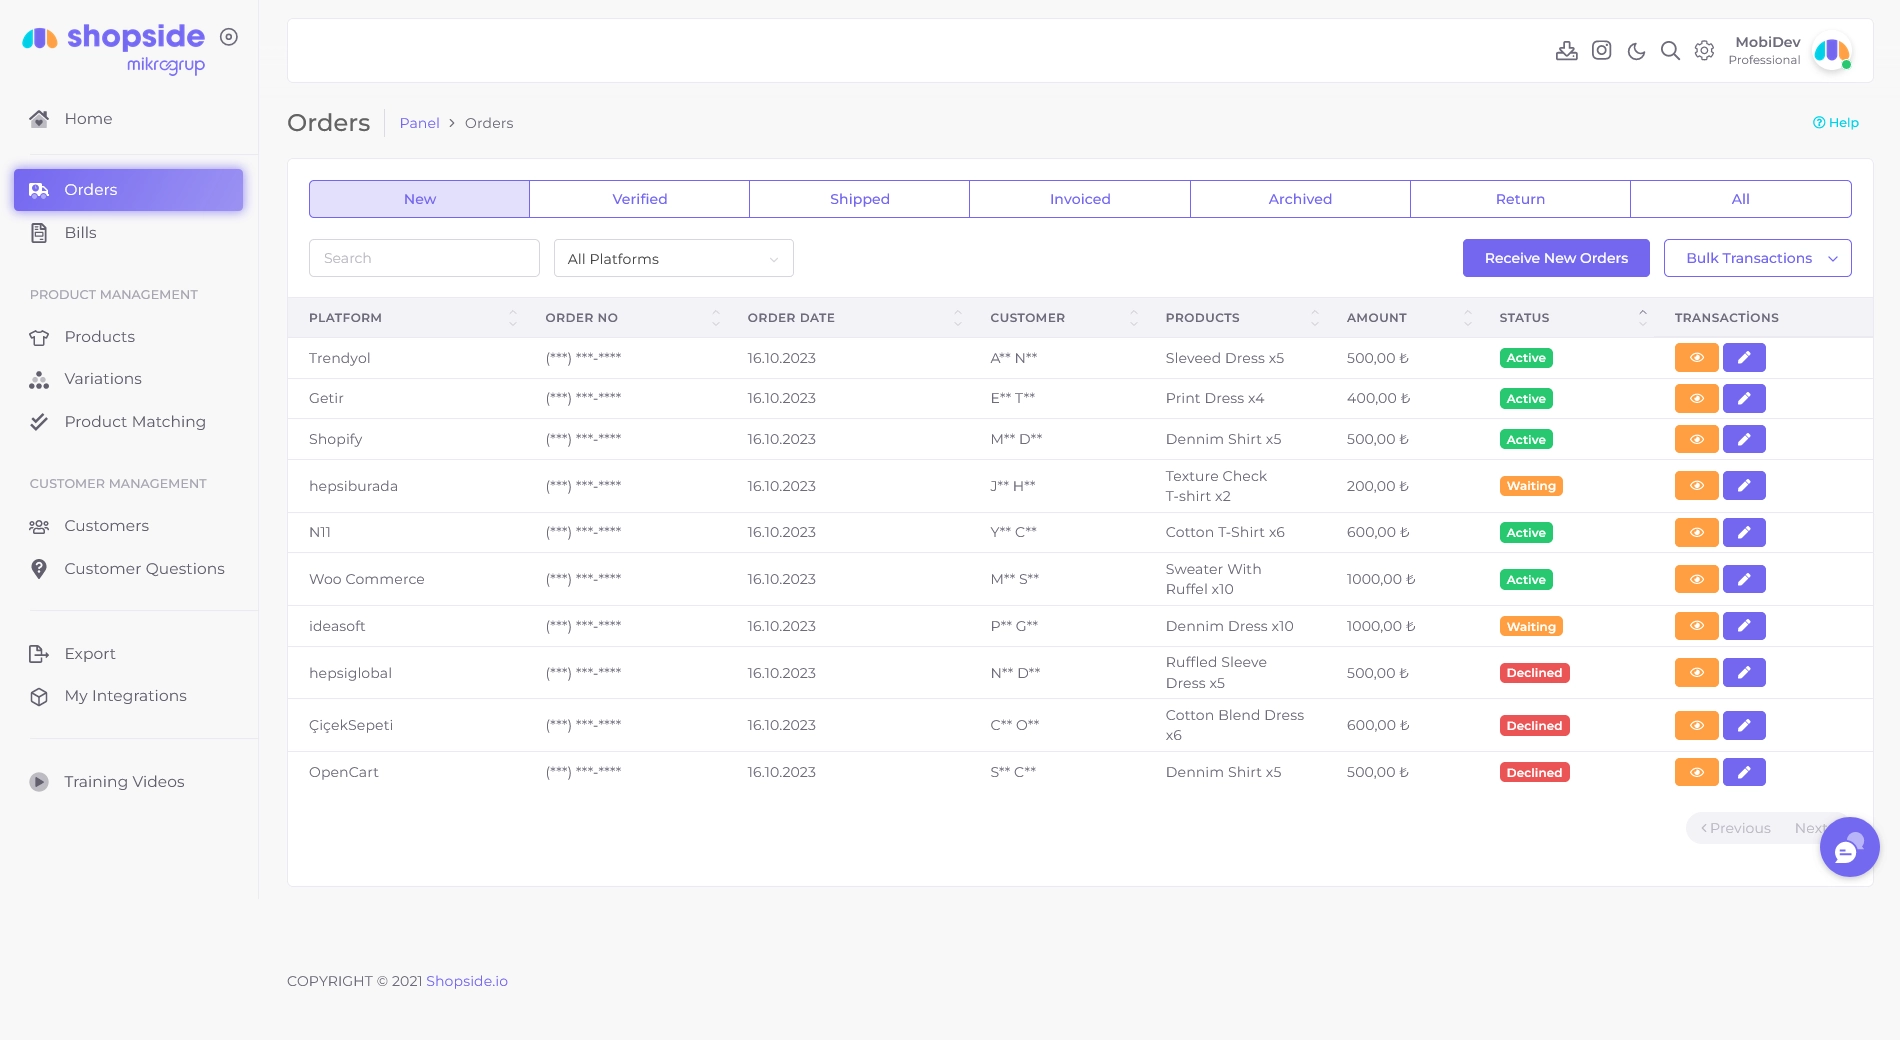Open Customers in the sidebar
1900x1040 pixels.
[128, 526]
